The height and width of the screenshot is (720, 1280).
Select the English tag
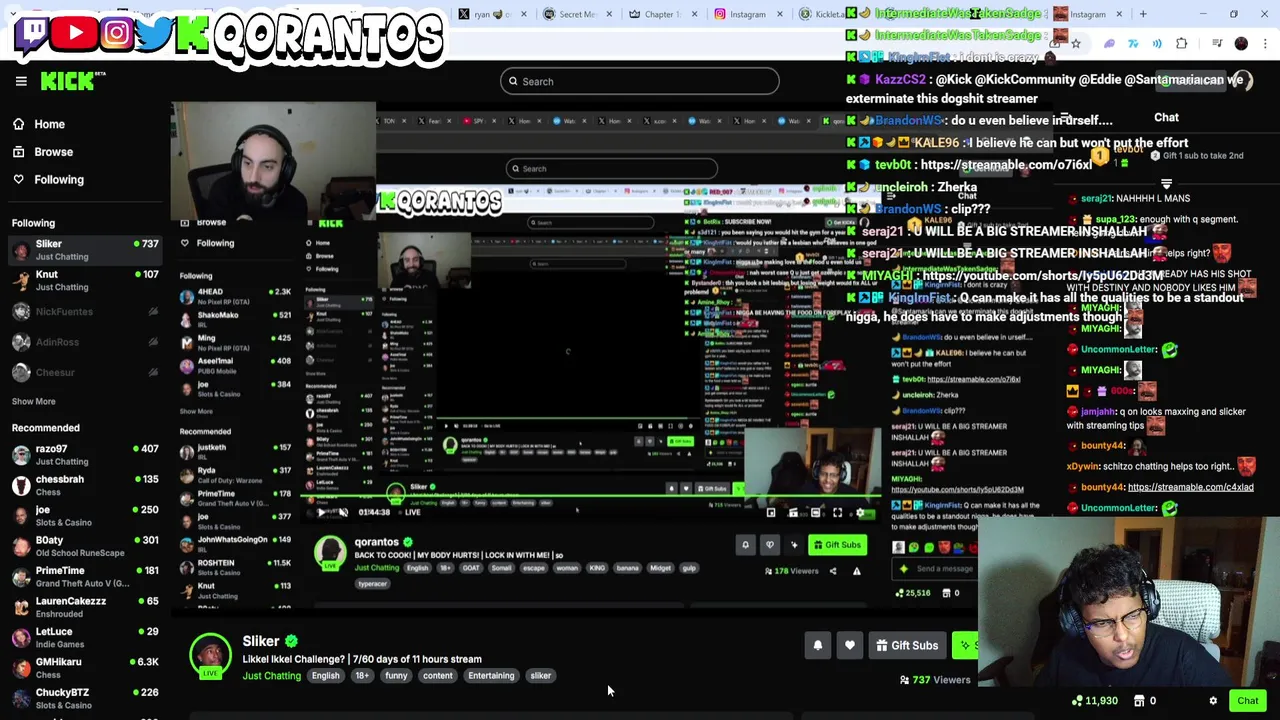tap(325, 676)
